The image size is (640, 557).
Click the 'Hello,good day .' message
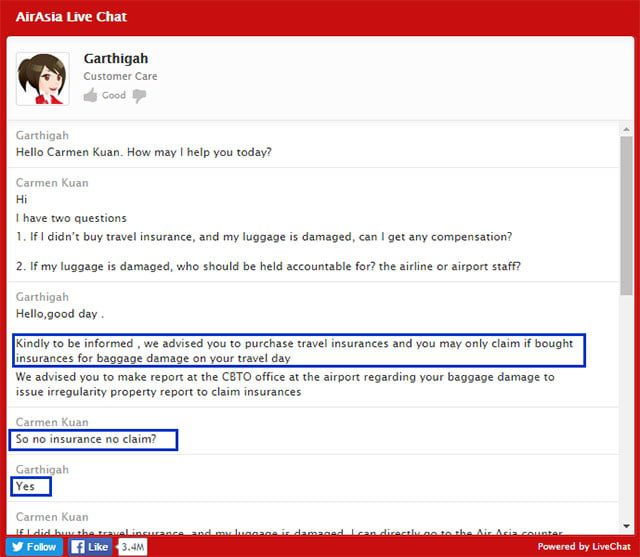(60, 314)
